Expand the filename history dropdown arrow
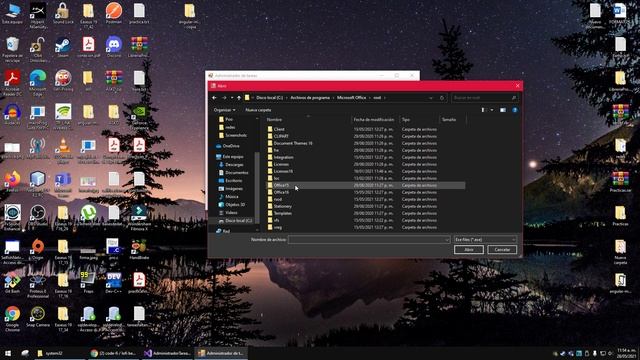 click(x=447, y=240)
